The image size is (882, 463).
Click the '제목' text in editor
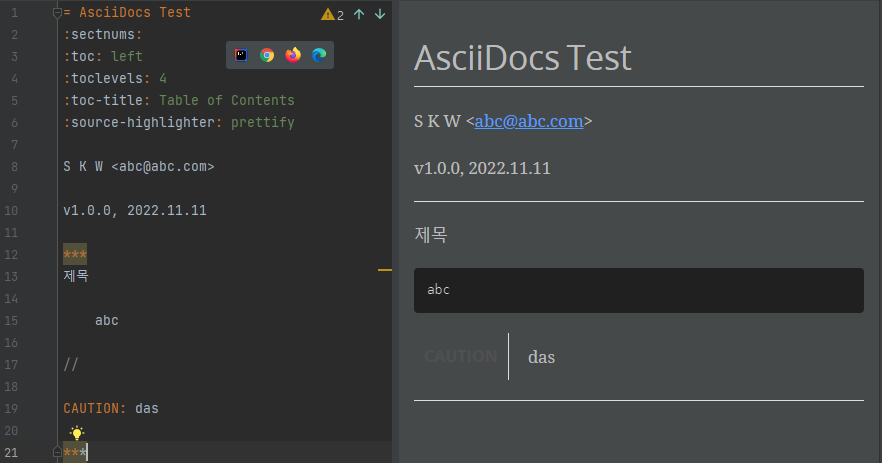coord(76,276)
